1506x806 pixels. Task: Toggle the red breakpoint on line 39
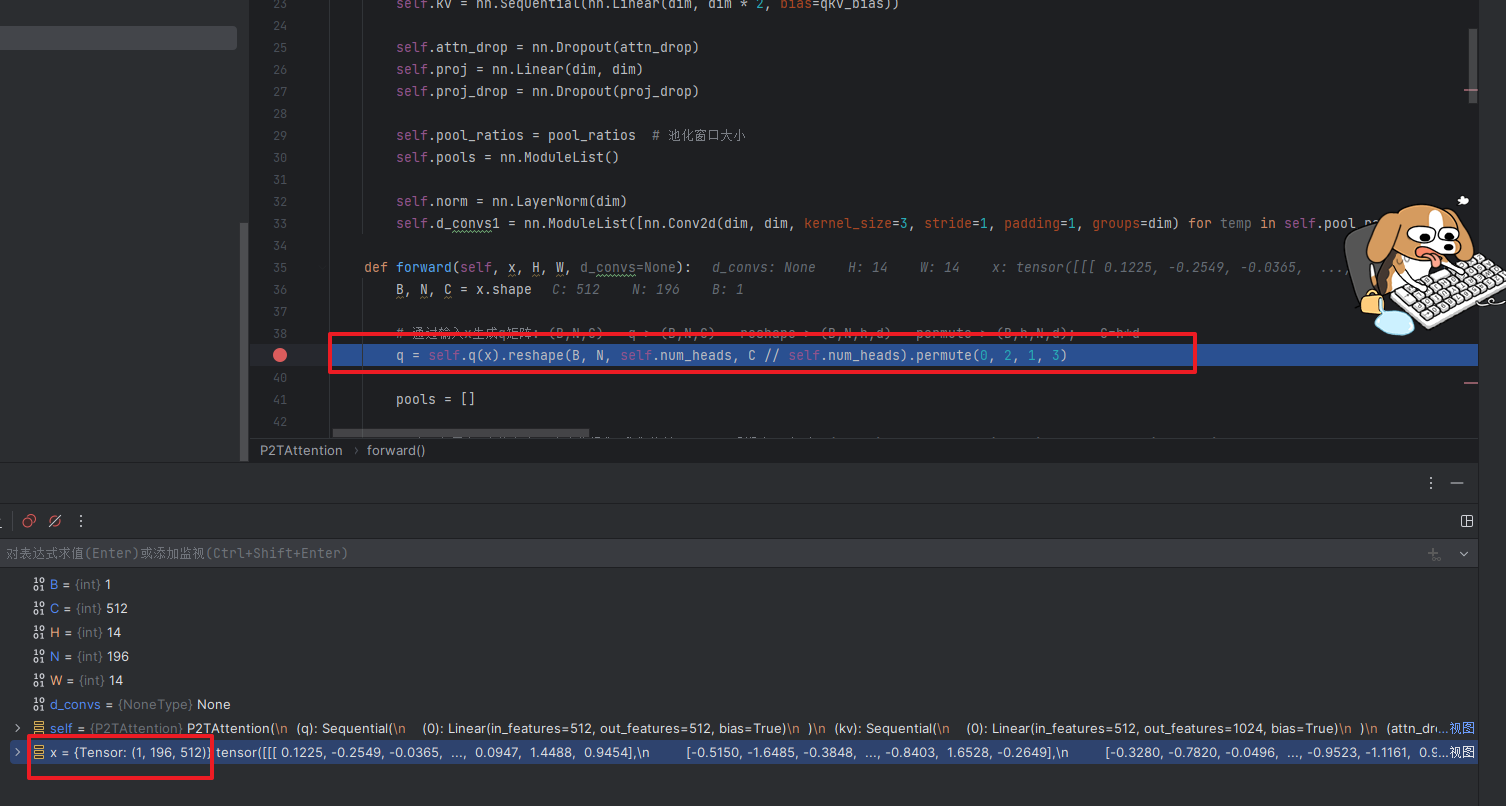(280, 355)
